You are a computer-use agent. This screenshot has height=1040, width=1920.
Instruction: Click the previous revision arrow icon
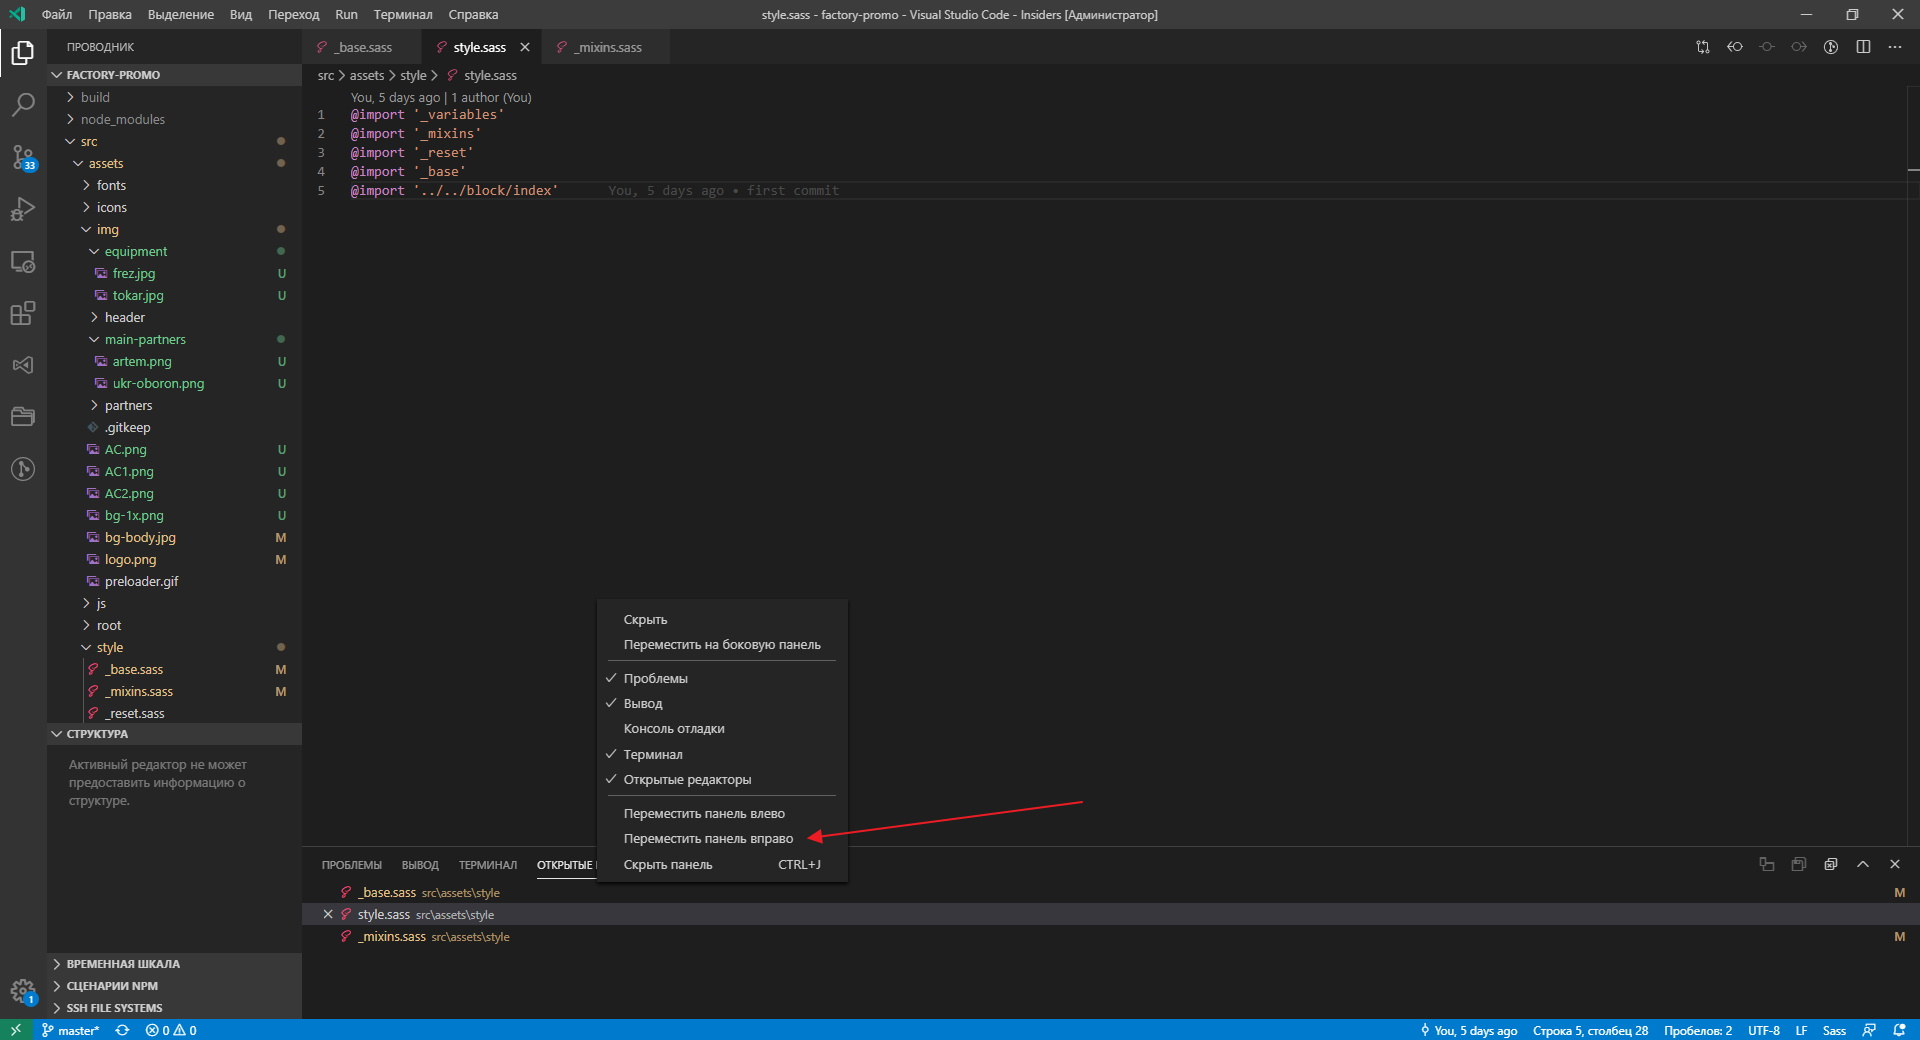pos(1735,47)
